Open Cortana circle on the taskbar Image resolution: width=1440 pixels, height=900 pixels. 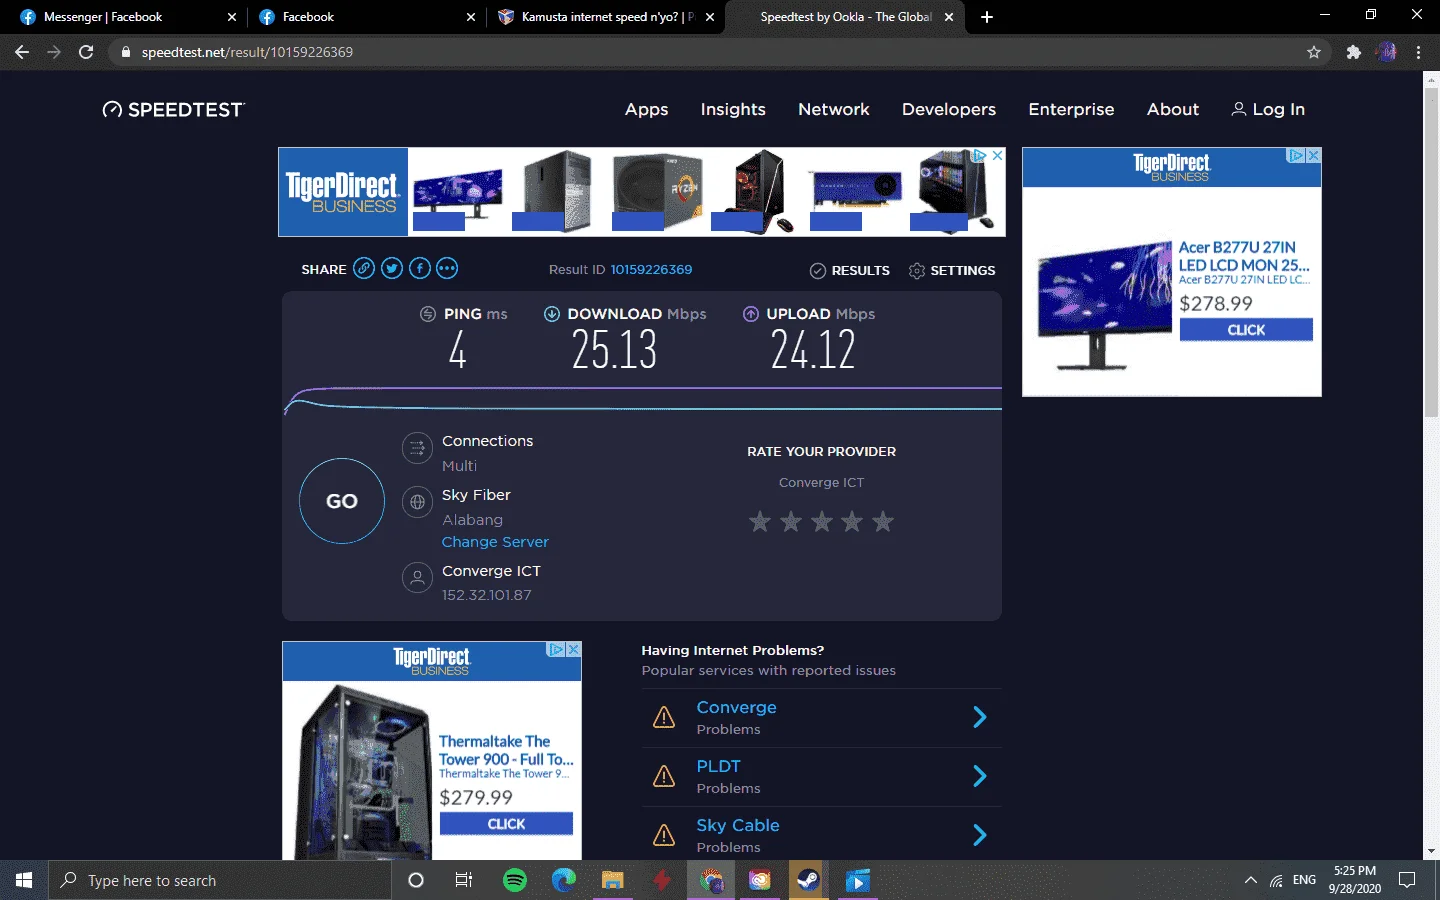[416, 880]
